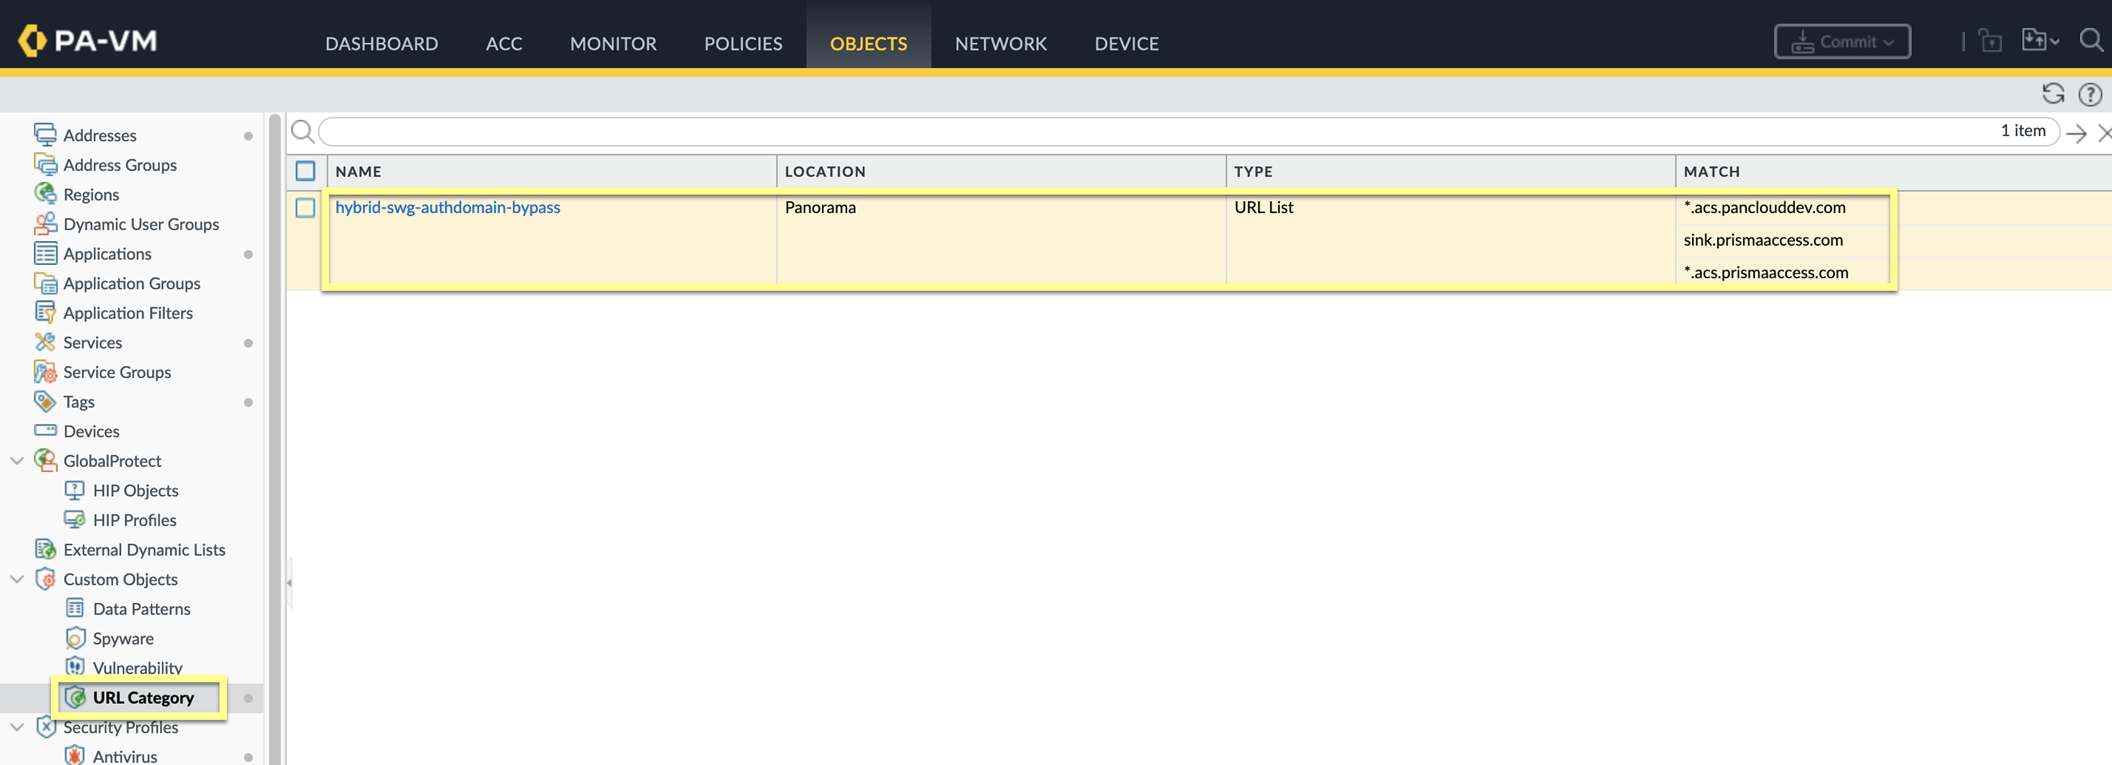This screenshot has width=2112, height=765.
Task: Focus the filter search input field
Action: click(x=1188, y=131)
